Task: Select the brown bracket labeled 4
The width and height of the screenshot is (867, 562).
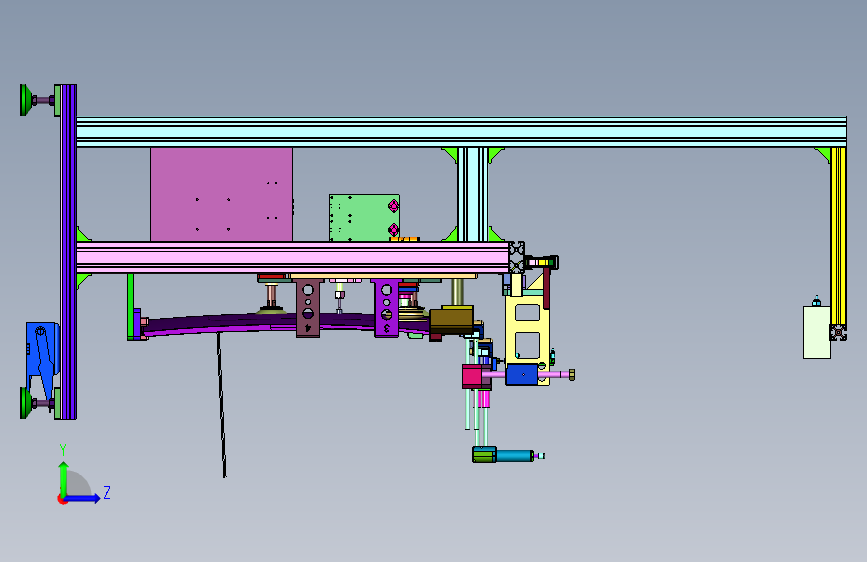Action: click(x=308, y=308)
